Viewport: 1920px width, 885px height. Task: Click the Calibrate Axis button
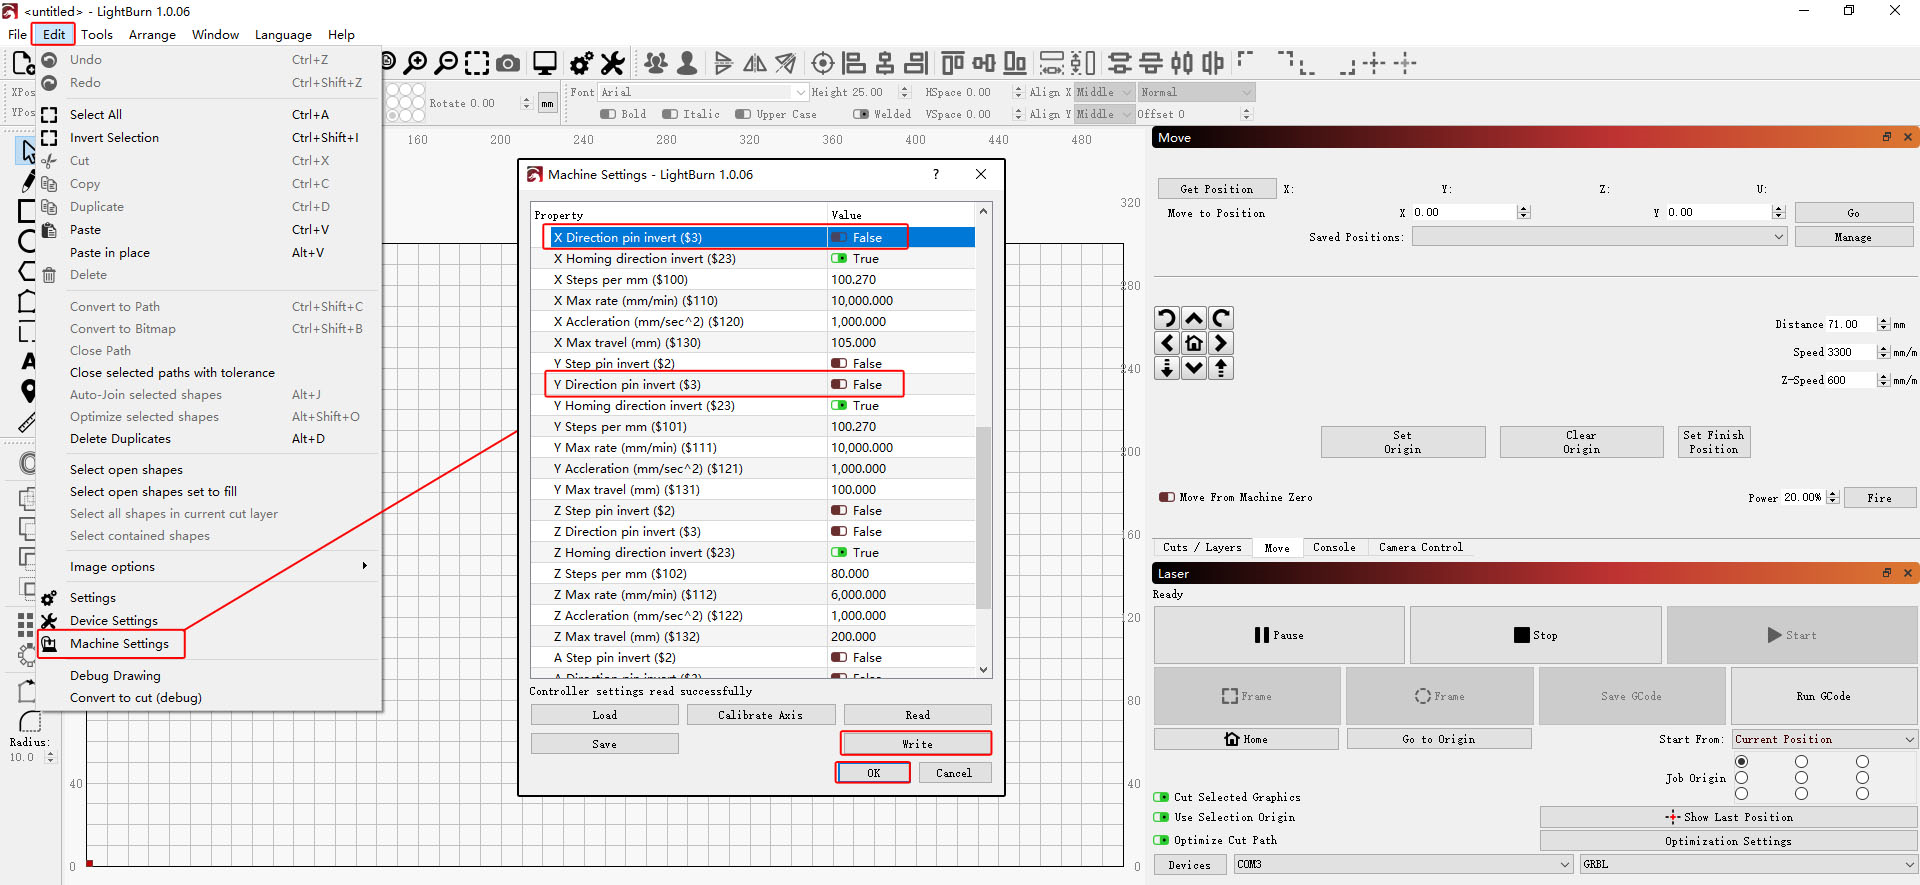point(760,715)
